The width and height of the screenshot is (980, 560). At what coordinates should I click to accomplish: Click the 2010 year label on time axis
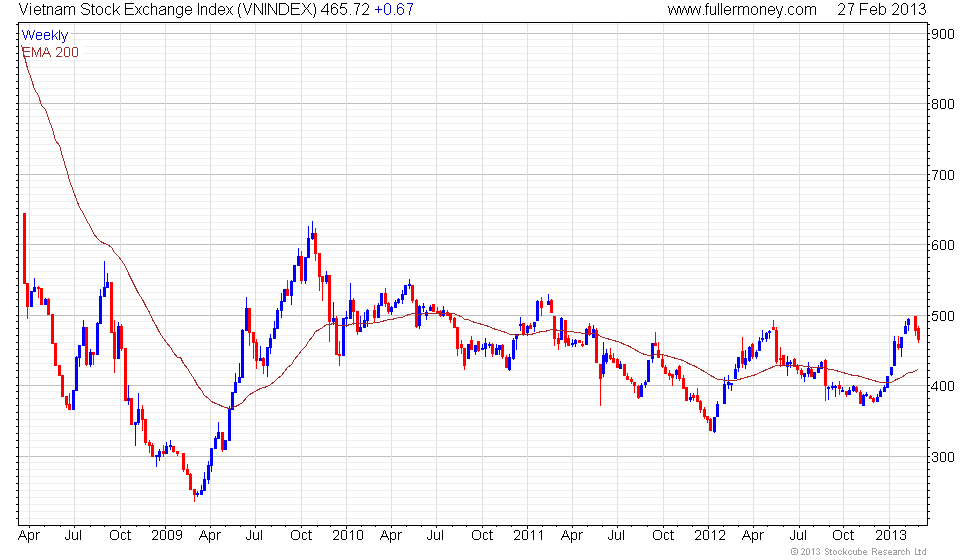pos(348,536)
